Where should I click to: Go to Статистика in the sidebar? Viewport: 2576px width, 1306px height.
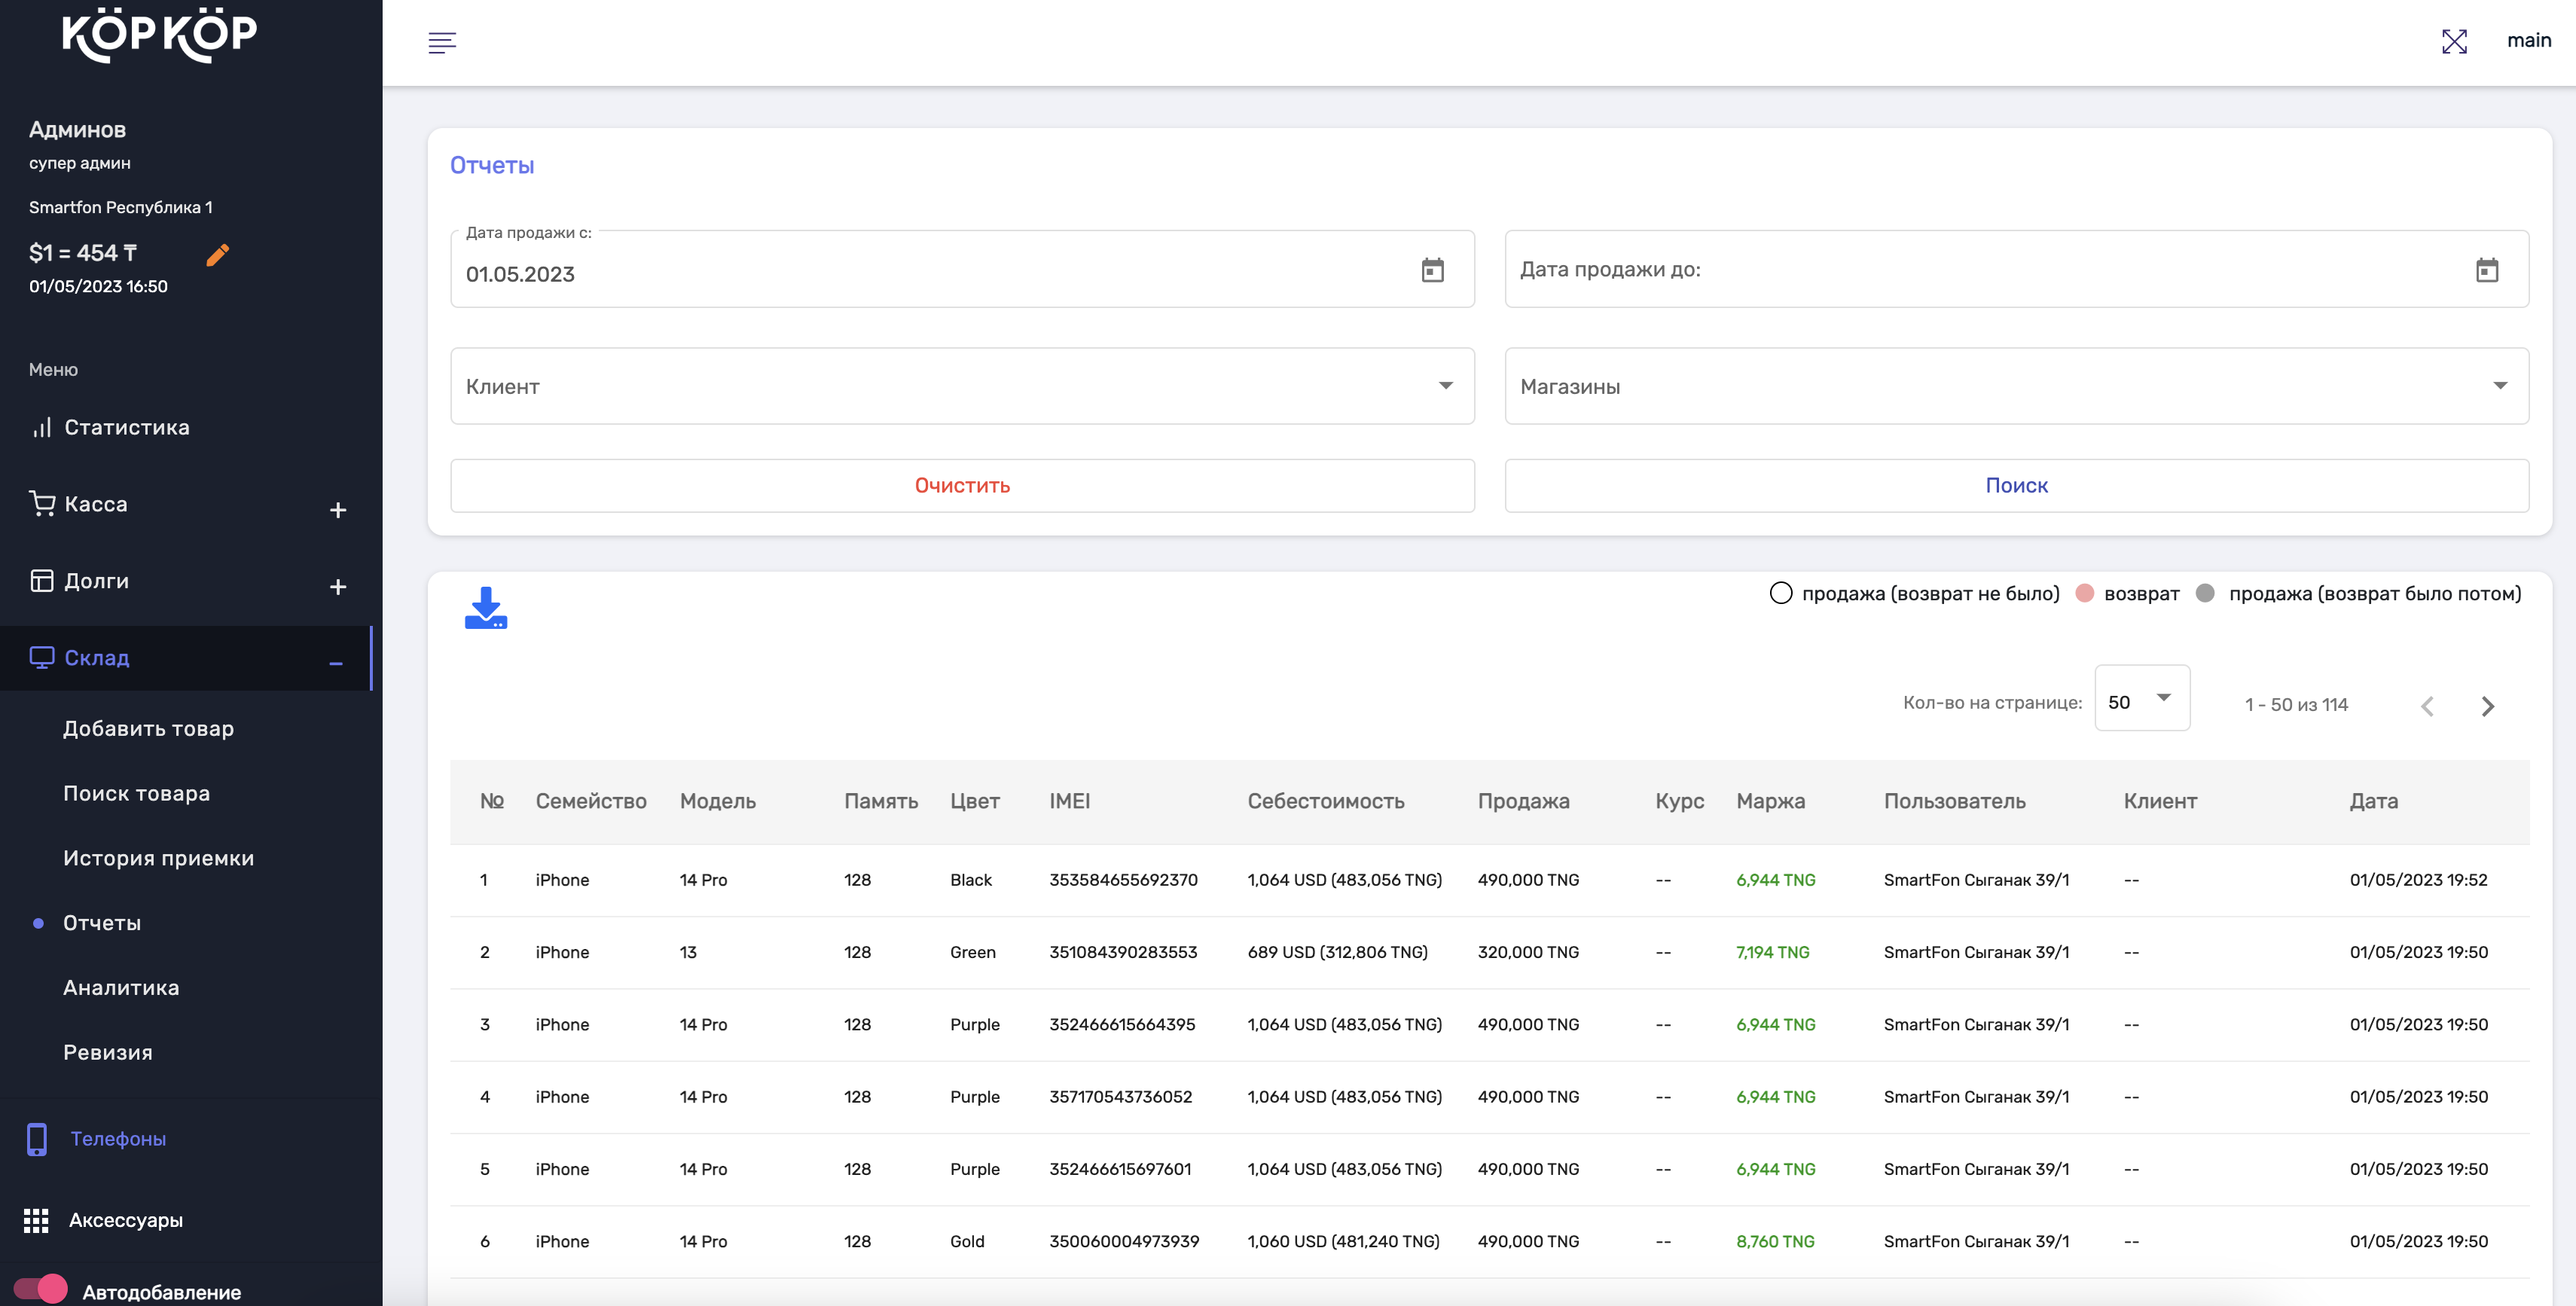pos(126,427)
